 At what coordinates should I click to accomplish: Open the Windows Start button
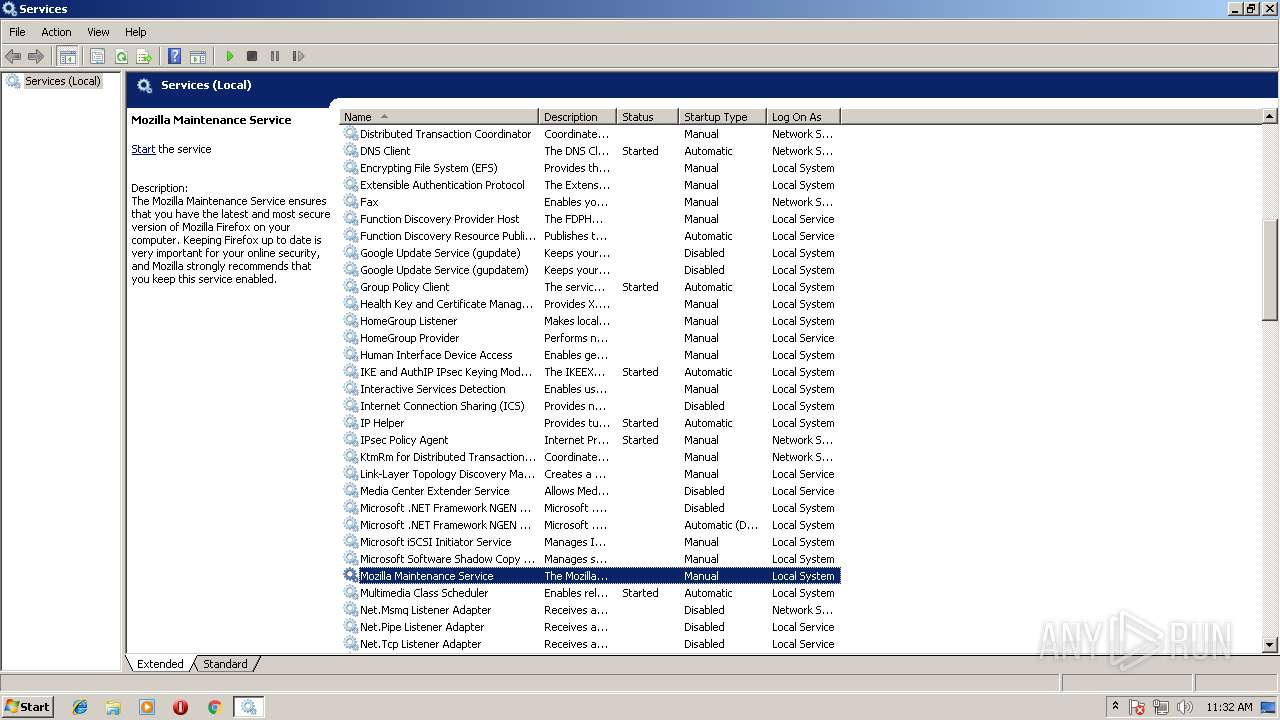28,706
